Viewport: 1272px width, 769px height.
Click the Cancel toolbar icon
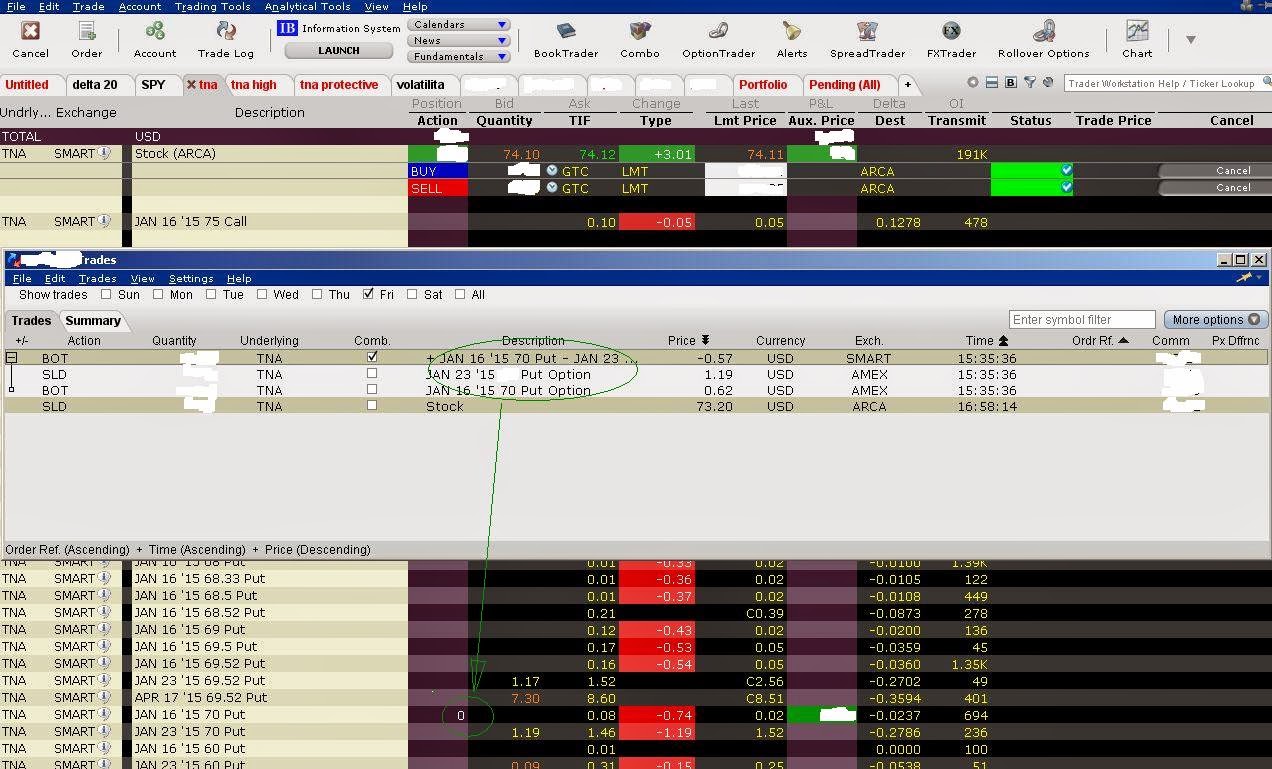tap(30, 33)
